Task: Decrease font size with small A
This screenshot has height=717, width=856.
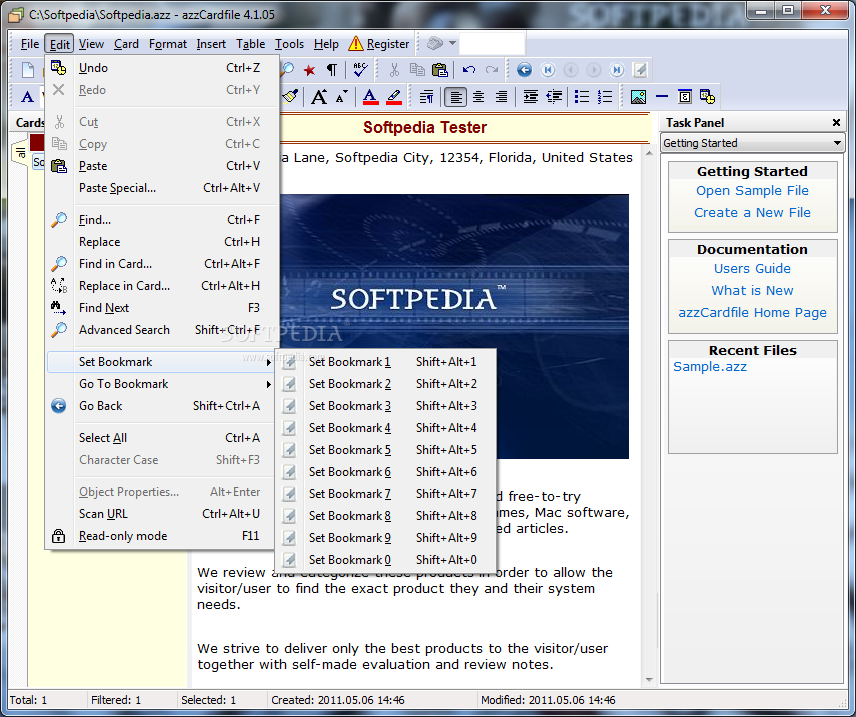Action: [x=342, y=97]
